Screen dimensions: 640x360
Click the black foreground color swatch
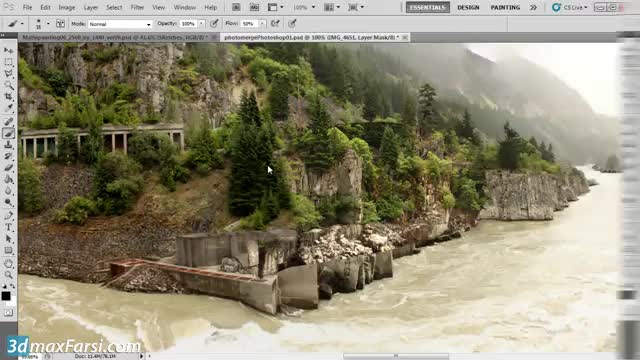6,296
